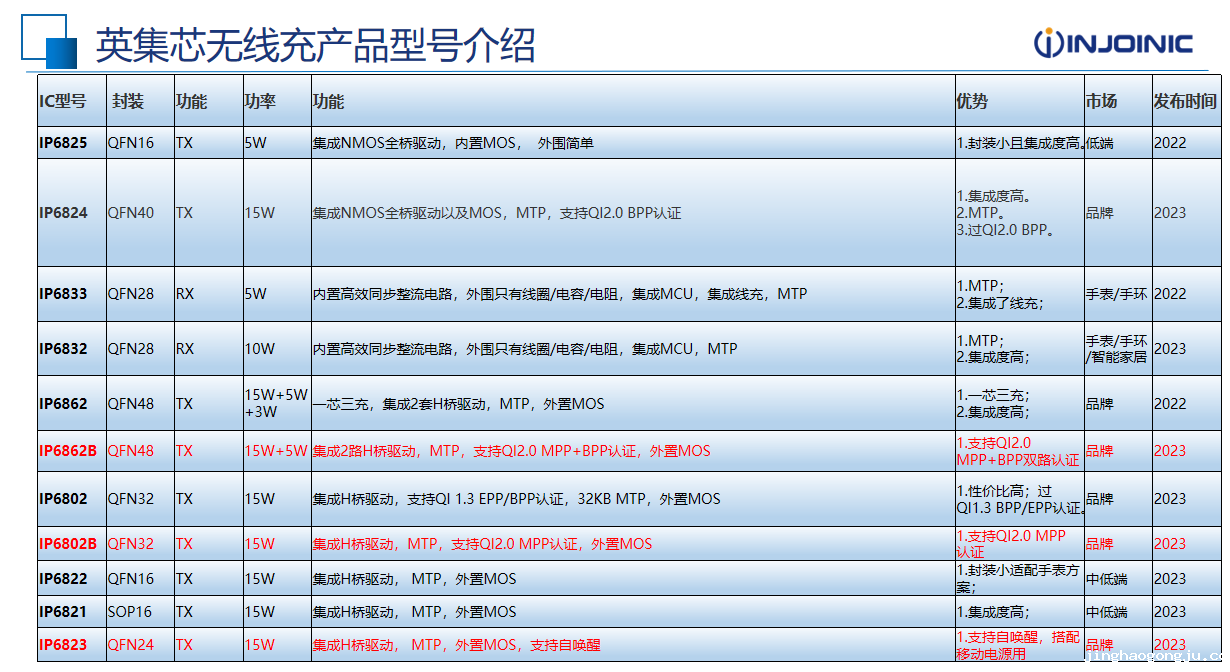Click the blue square decoration icon beside title
The width and height of the screenshot is (1230, 672).
point(48,41)
